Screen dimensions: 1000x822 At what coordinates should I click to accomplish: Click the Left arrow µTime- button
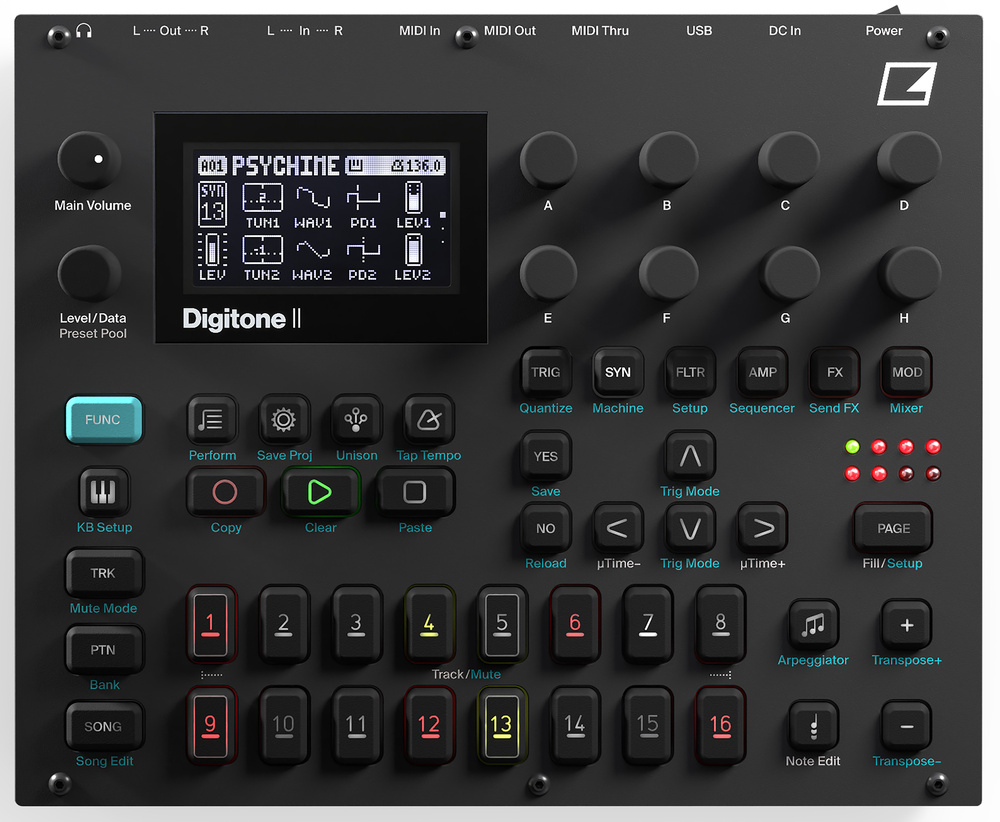617,528
